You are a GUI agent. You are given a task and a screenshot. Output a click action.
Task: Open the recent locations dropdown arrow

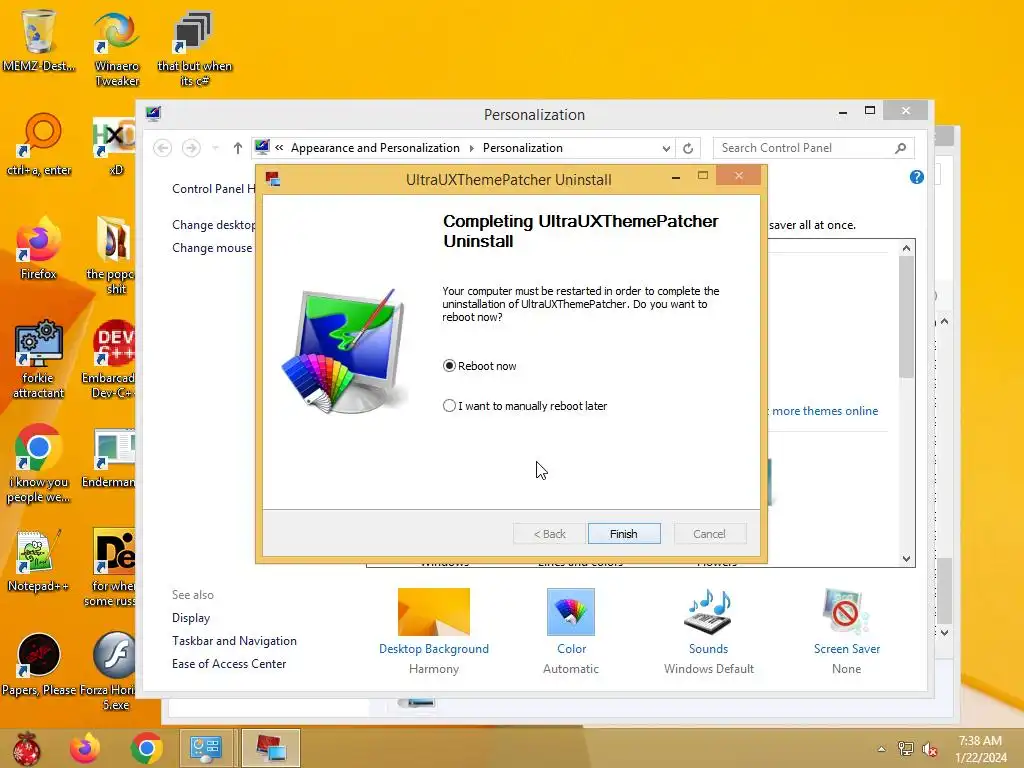click(216, 148)
